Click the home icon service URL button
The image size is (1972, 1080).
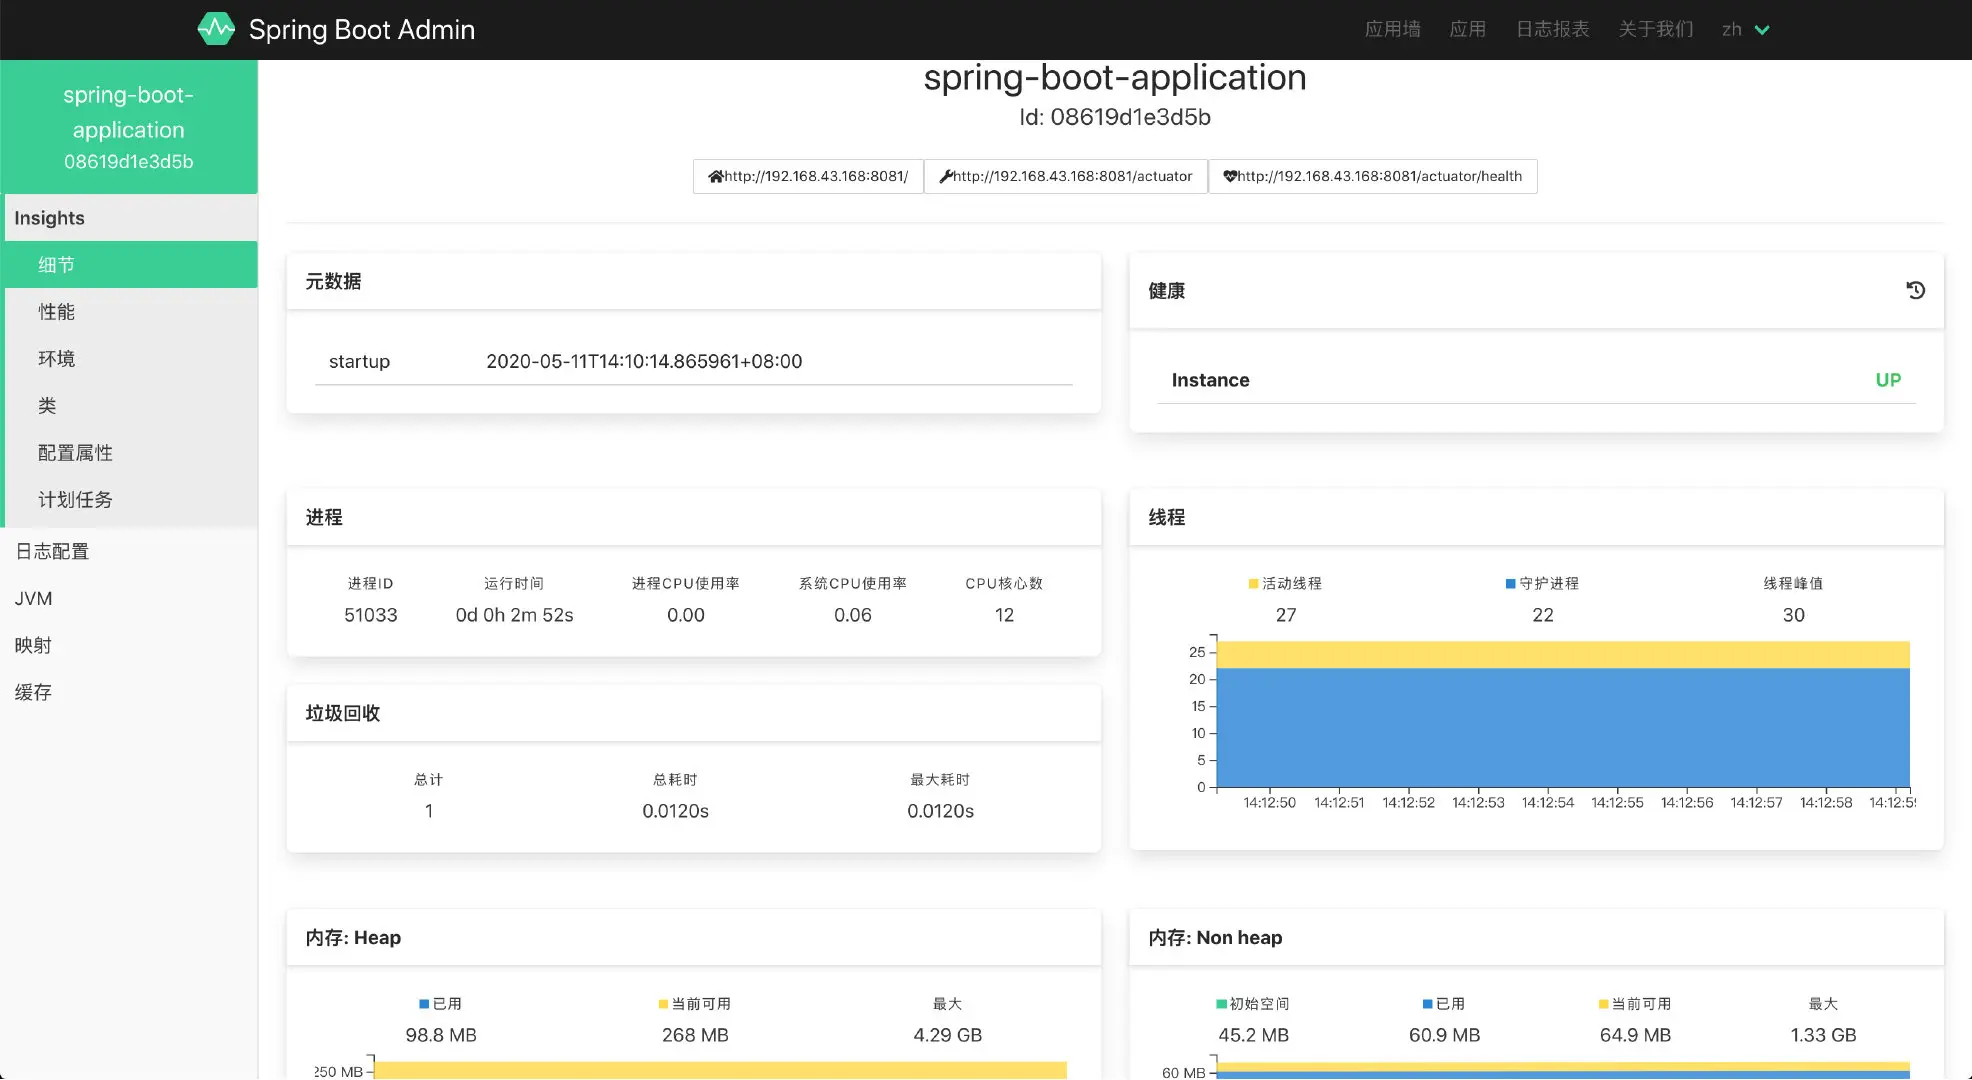tap(808, 176)
